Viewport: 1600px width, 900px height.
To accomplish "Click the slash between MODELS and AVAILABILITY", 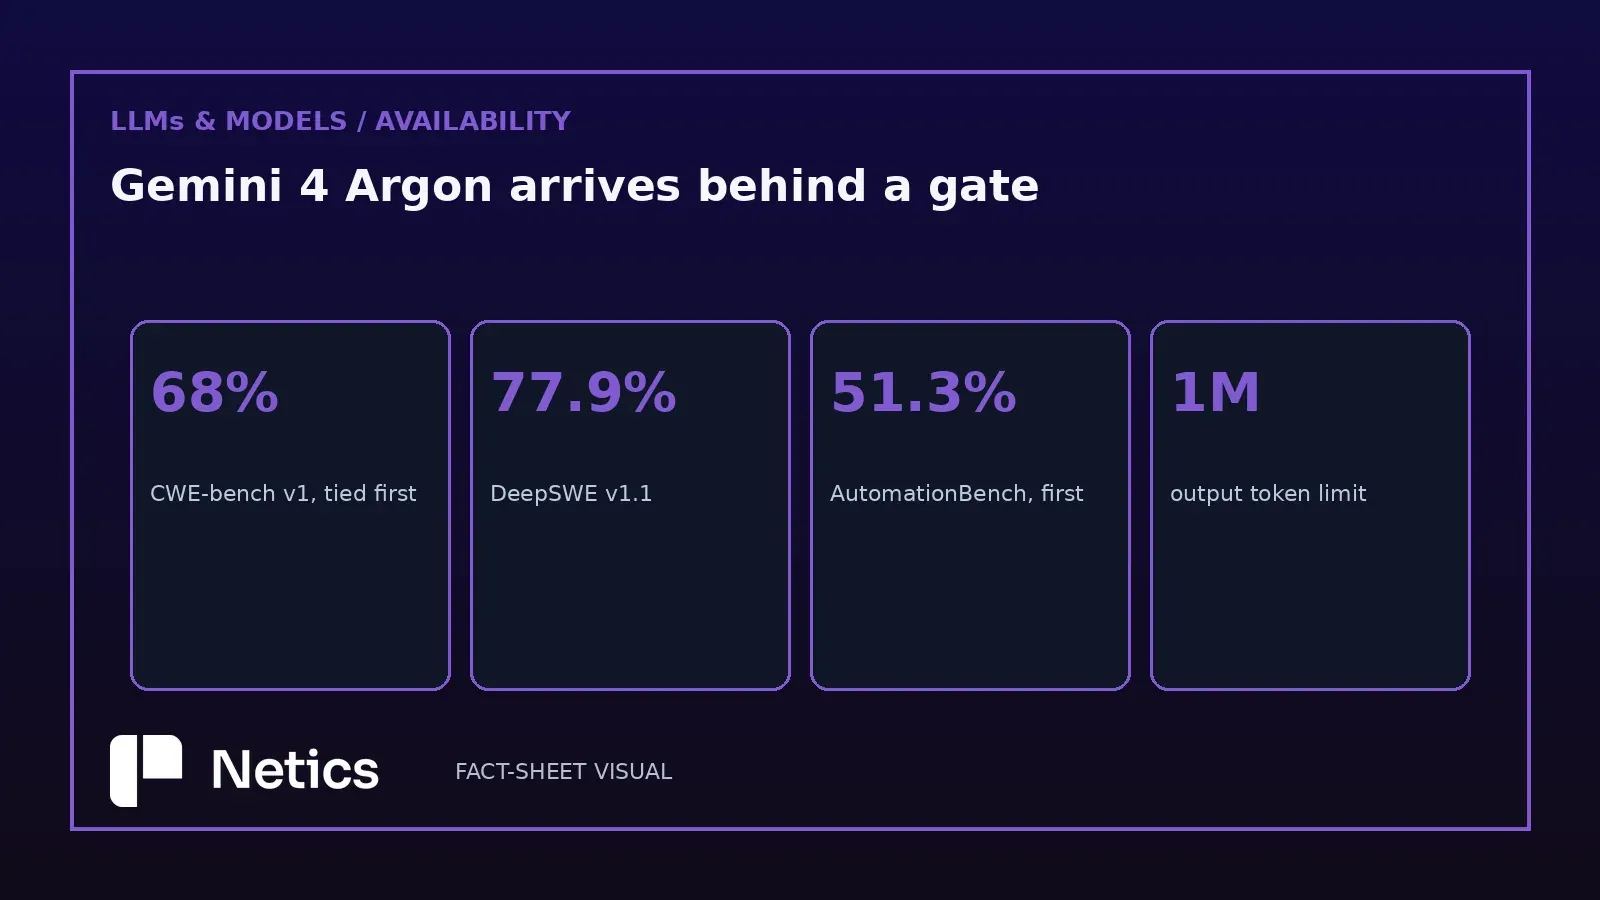I will (x=361, y=121).
